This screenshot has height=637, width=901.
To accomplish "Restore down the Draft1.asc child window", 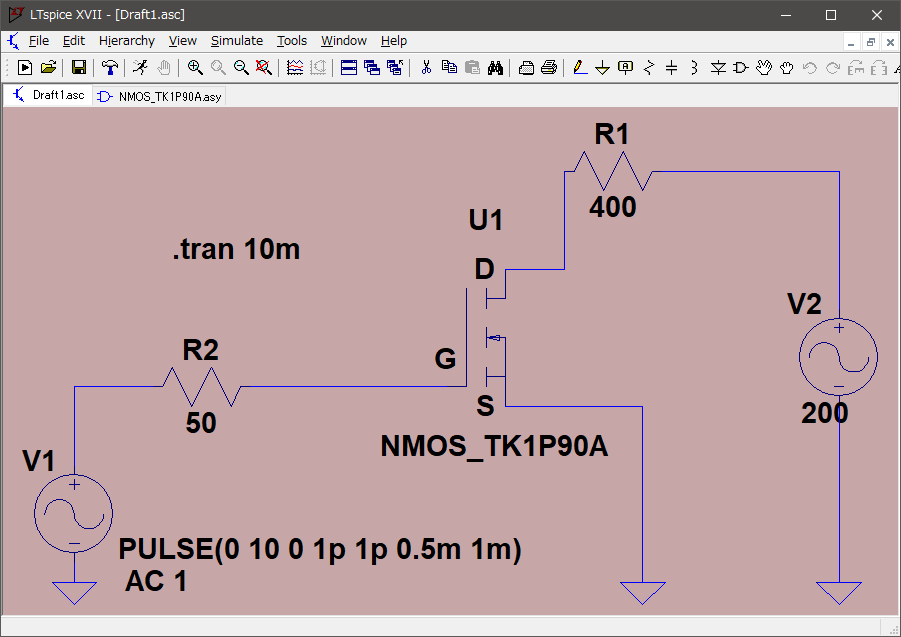I will [x=871, y=42].
